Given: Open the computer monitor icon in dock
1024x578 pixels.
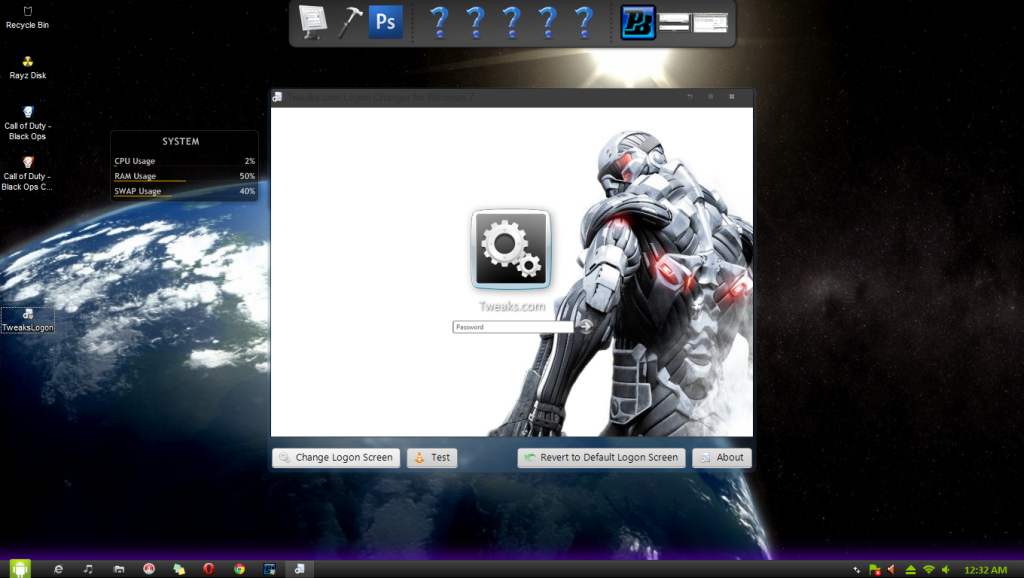Looking at the screenshot, I should click(x=314, y=22).
